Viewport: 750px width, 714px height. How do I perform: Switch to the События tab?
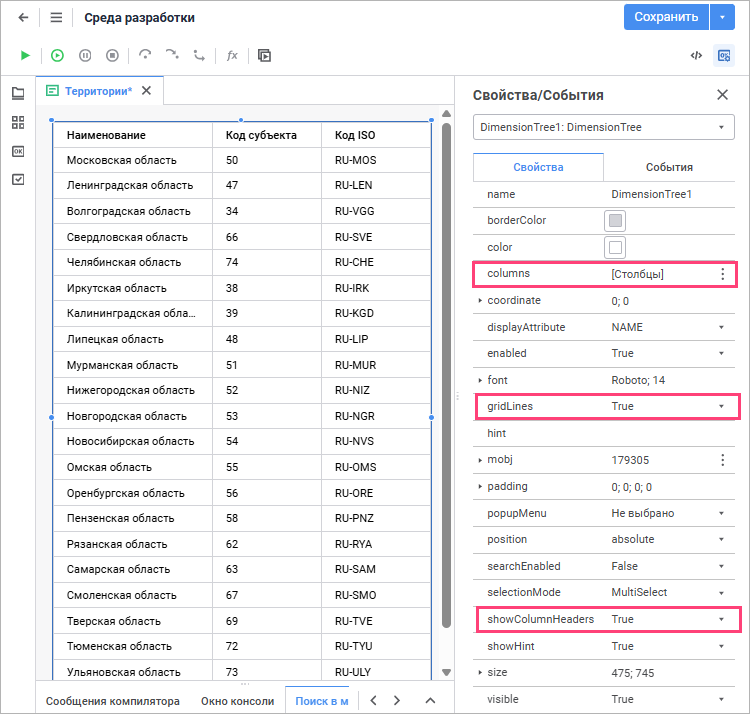tap(669, 167)
